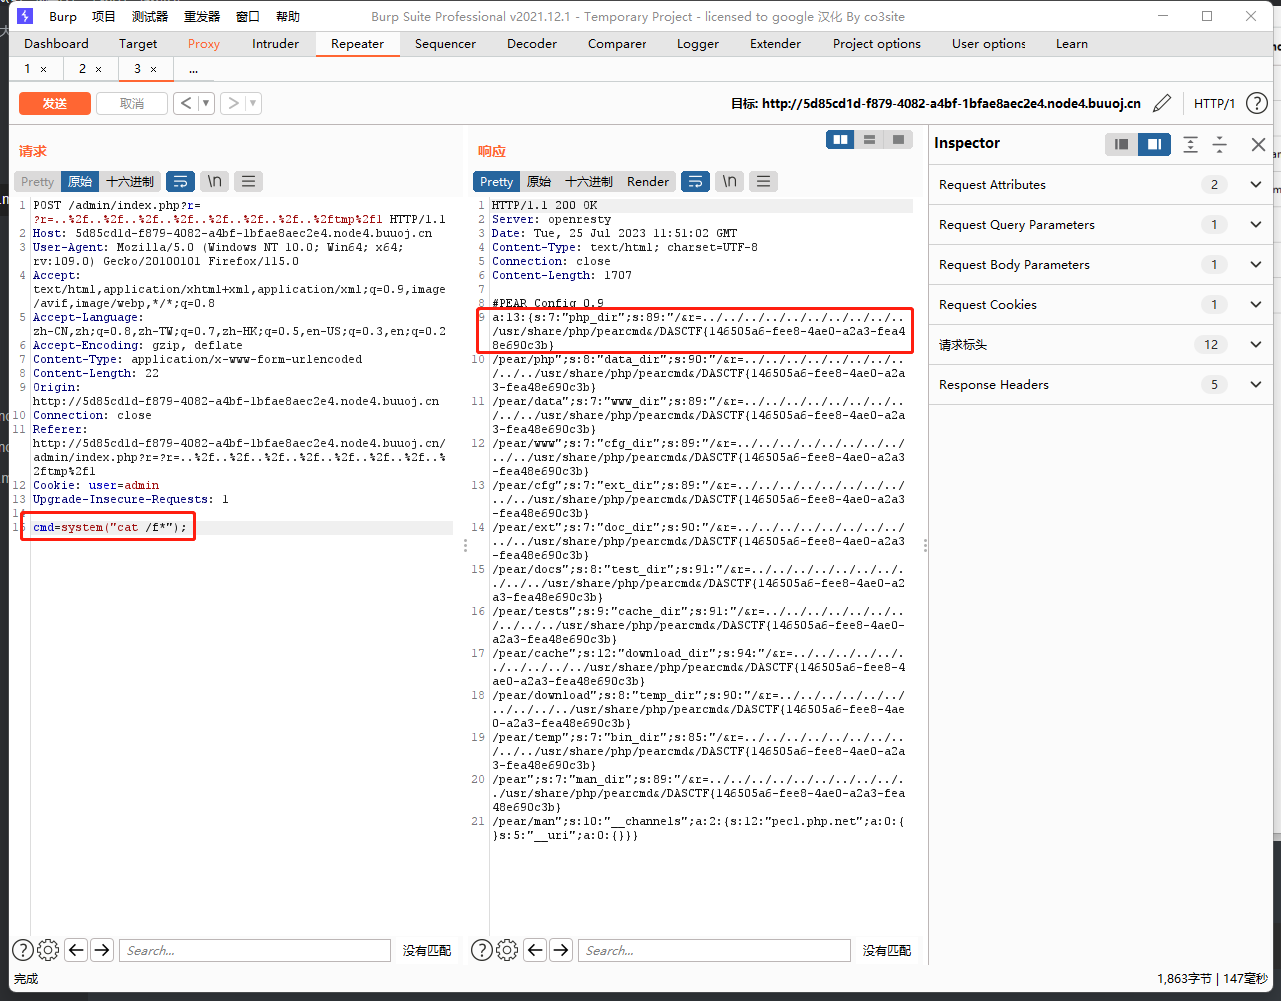Open history-forward dropdown arrow

click(253, 103)
